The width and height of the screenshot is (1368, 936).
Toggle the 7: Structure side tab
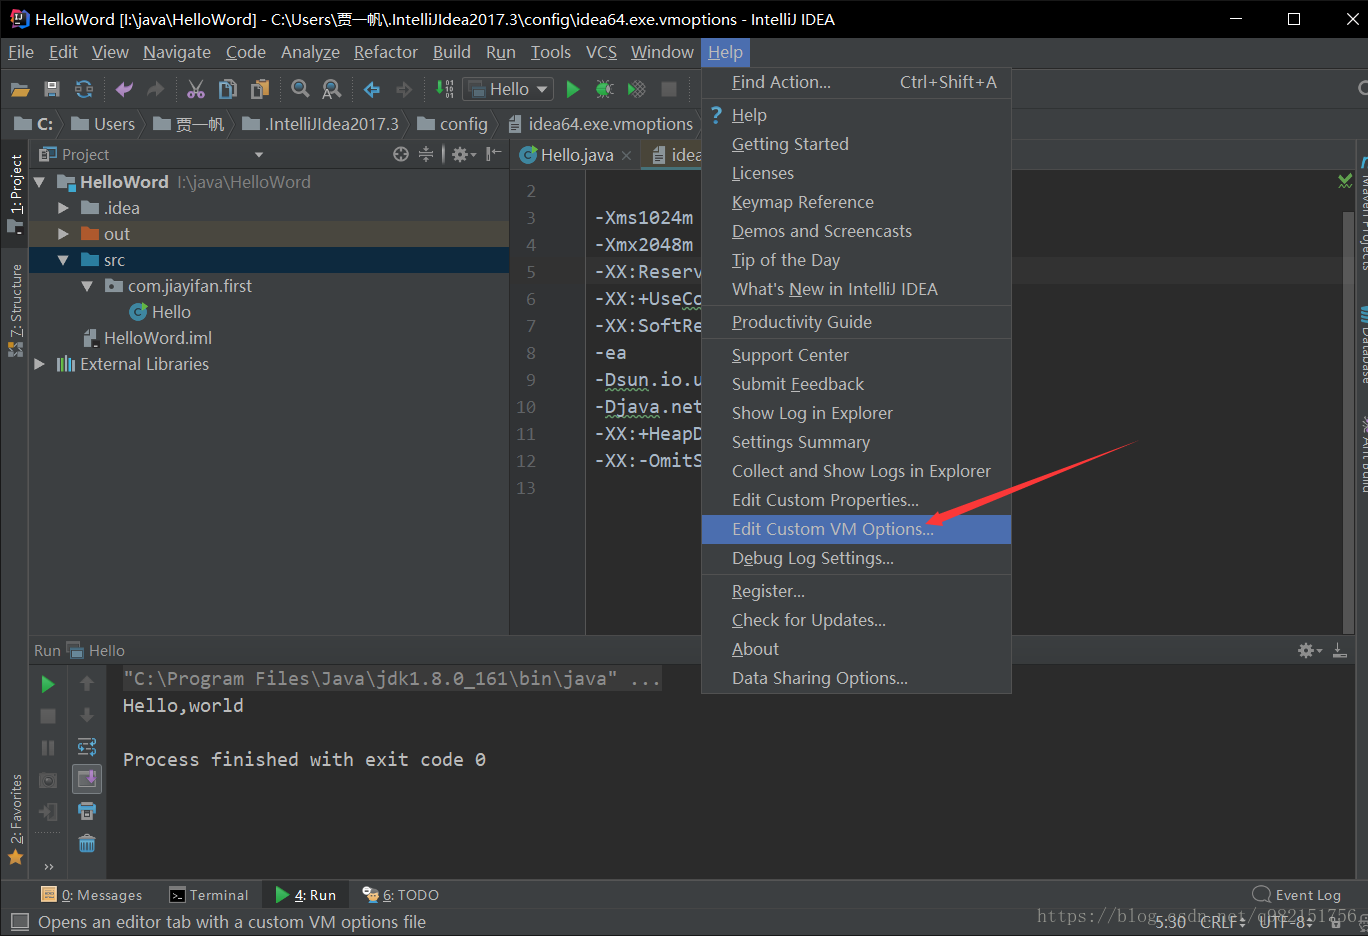(15, 309)
